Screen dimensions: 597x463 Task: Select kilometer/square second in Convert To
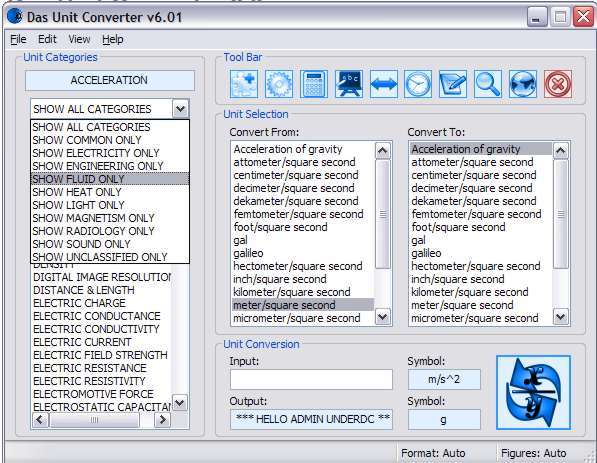click(x=481, y=292)
